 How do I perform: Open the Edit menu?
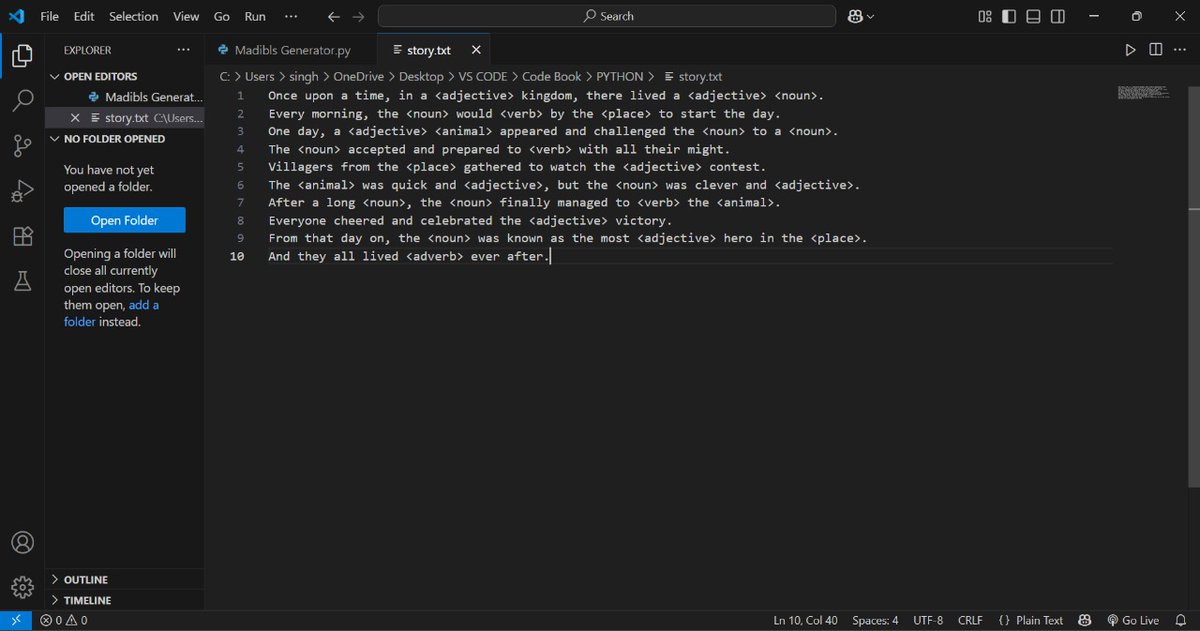84,16
